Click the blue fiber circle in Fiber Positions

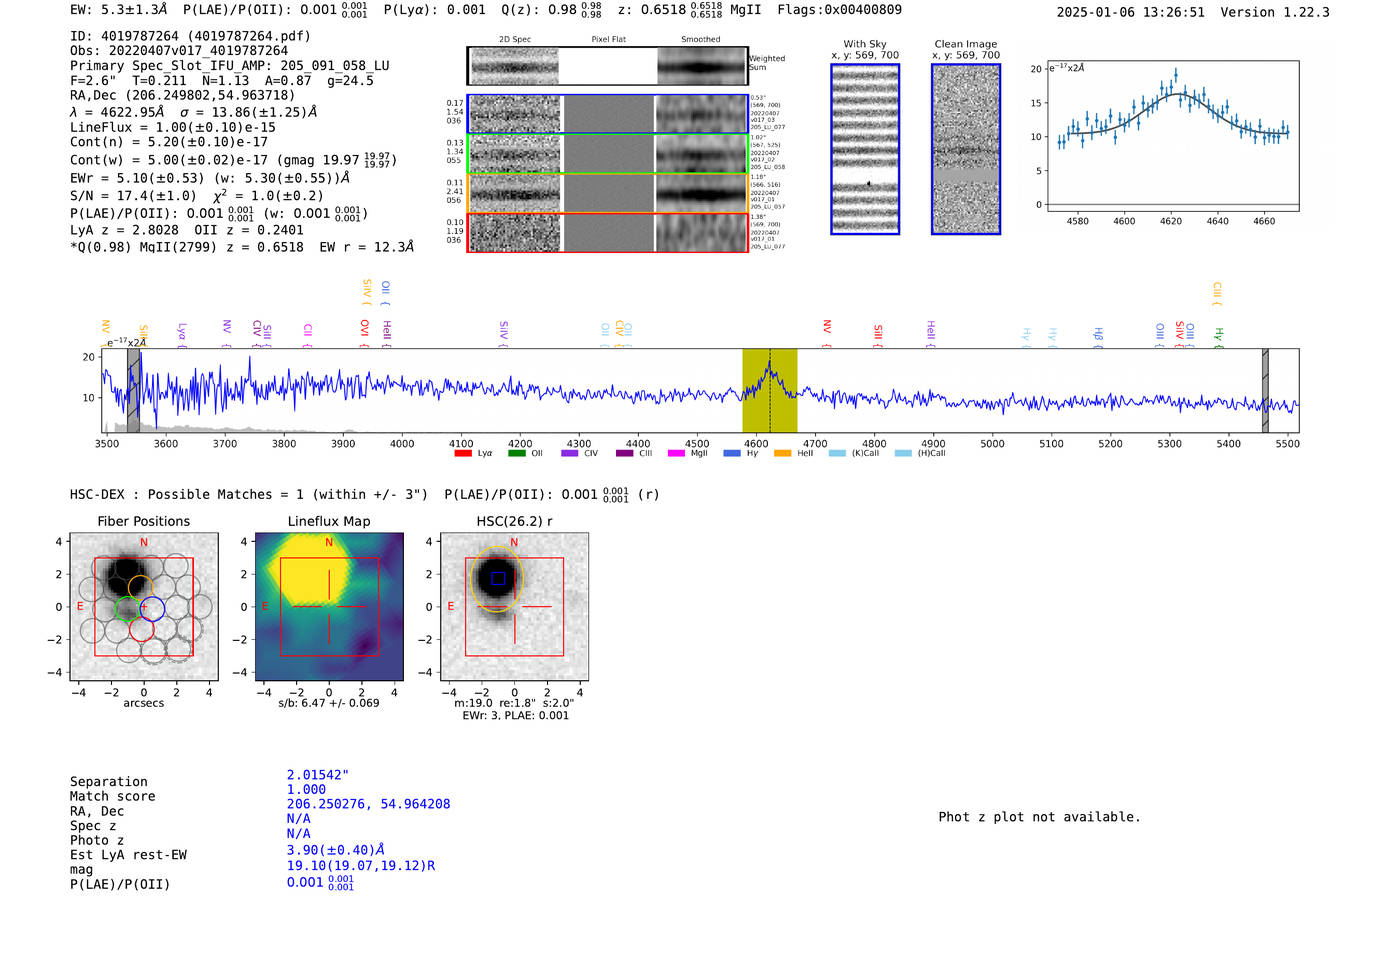(x=152, y=607)
